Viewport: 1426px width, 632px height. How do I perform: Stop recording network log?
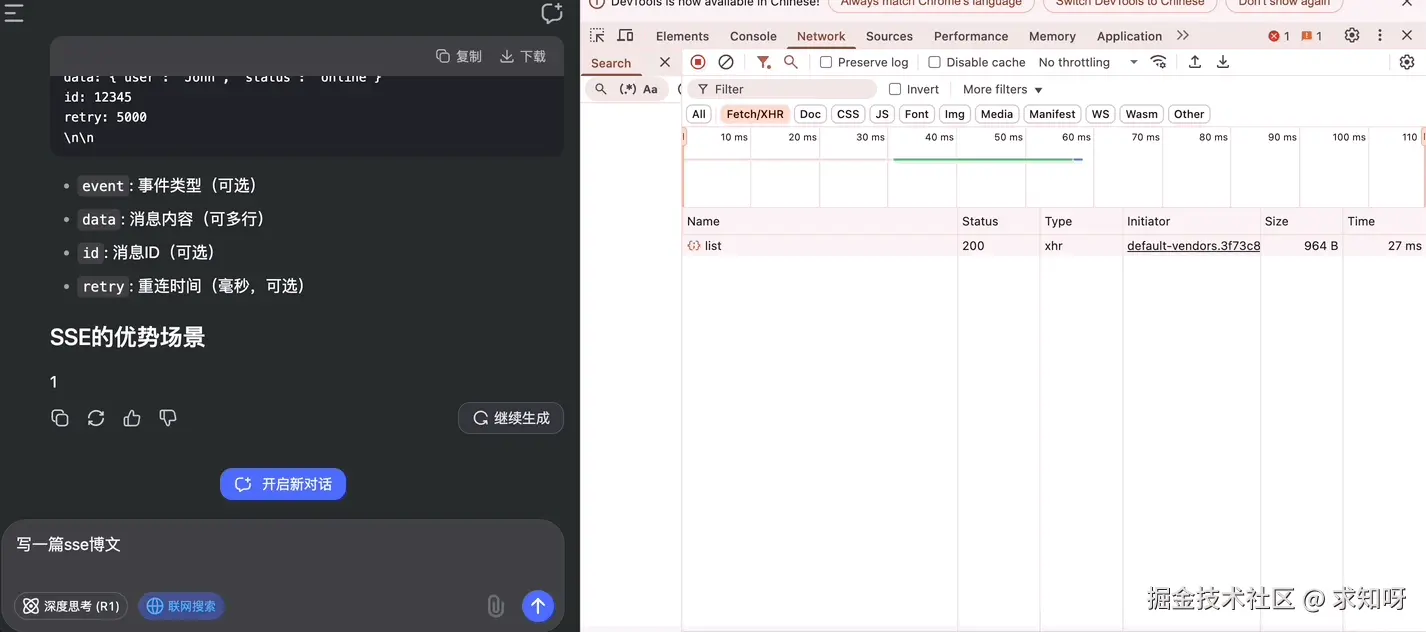[x=698, y=62]
